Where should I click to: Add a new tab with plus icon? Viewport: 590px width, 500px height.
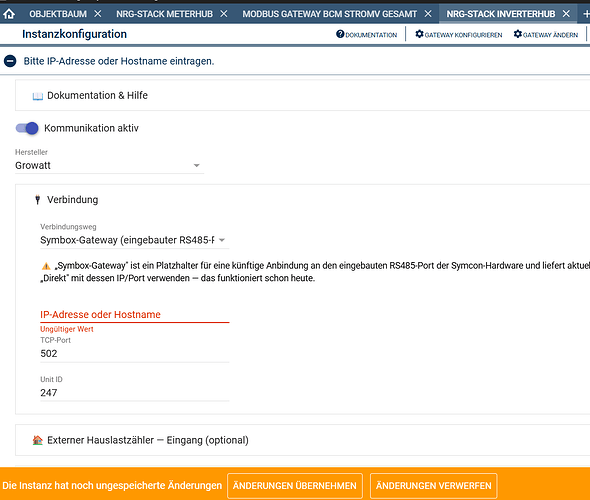586,14
